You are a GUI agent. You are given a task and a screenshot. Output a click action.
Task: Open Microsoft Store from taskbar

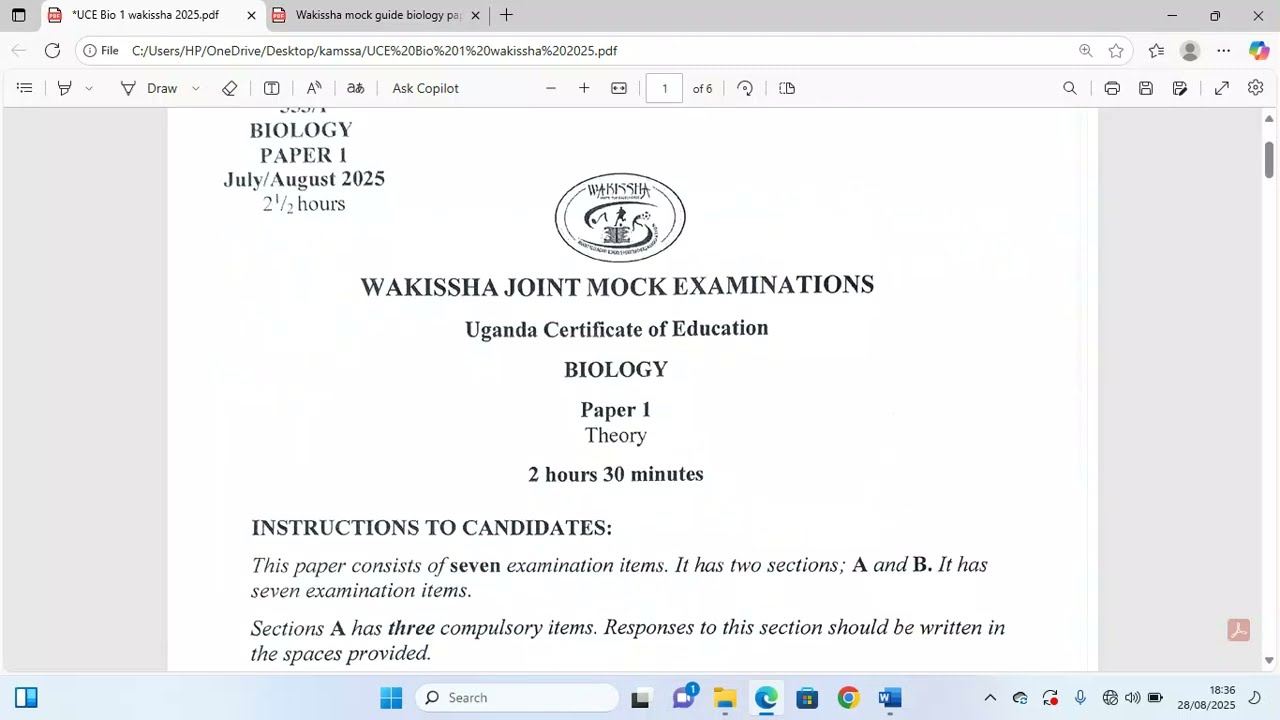(807, 698)
